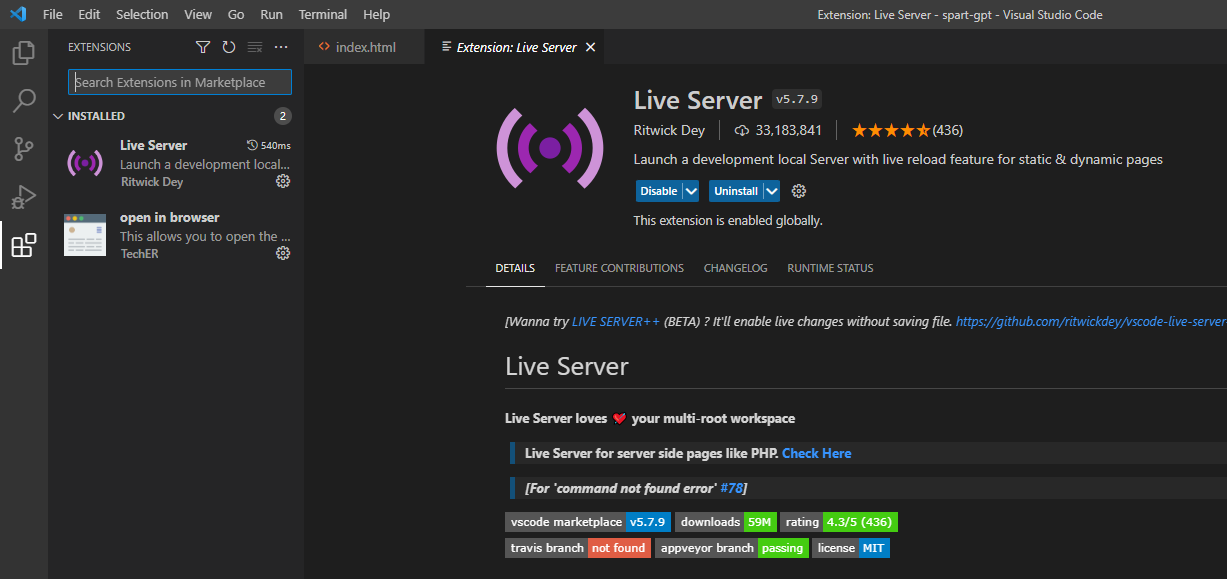Image resolution: width=1227 pixels, height=579 pixels.
Task: Click the Live Server sidebar logo
Action: pyautogui.click(x=85, y=162)
